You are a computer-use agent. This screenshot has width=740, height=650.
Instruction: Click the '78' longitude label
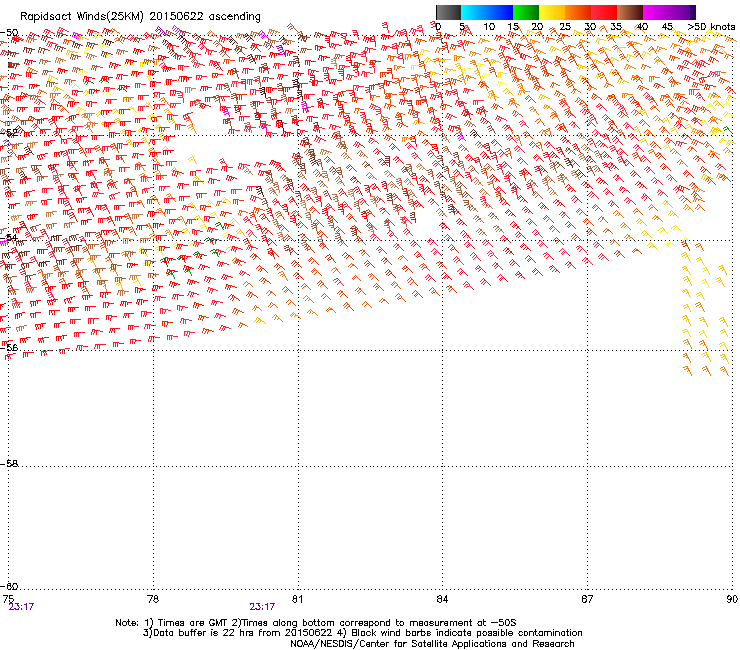click(153, 599)
